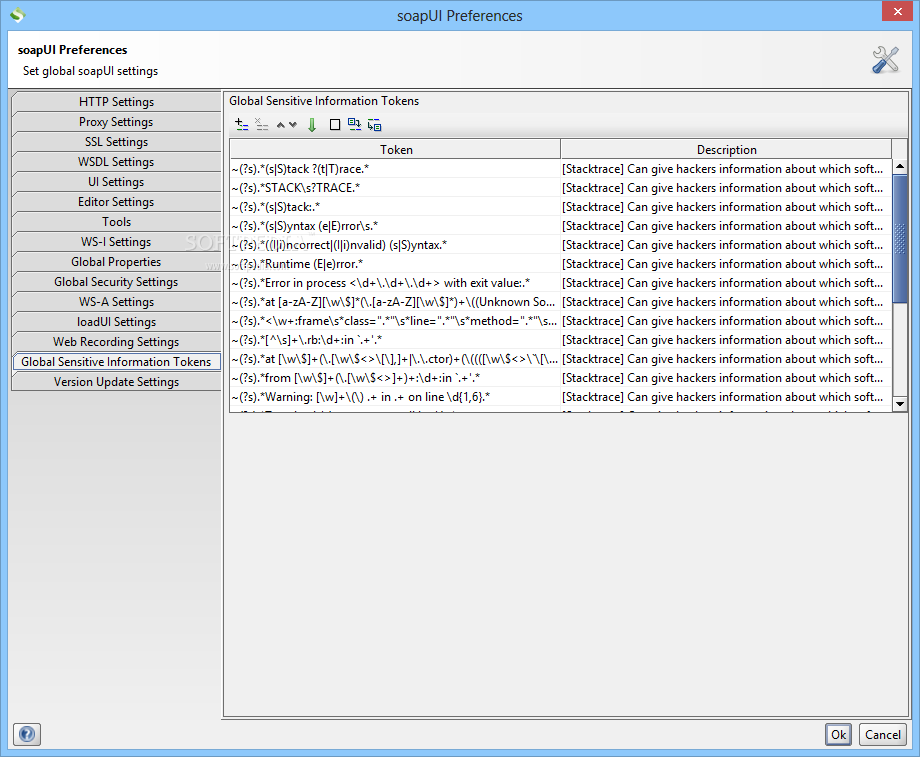
Task: Click the load tokens from source icon
Action: [354, 124]
